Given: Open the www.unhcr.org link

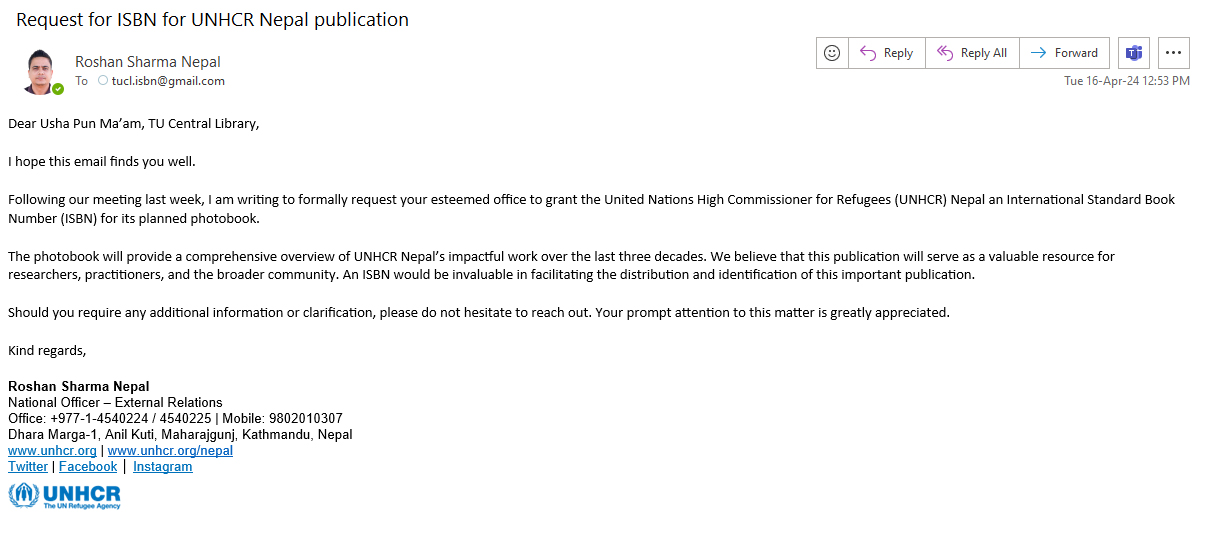Looking at the screenshot, I should (x=52, y=451).
